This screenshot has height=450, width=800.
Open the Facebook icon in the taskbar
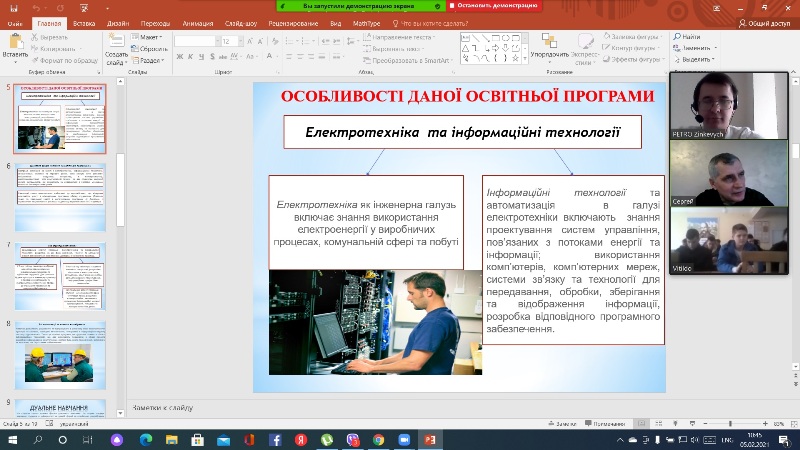275,439
